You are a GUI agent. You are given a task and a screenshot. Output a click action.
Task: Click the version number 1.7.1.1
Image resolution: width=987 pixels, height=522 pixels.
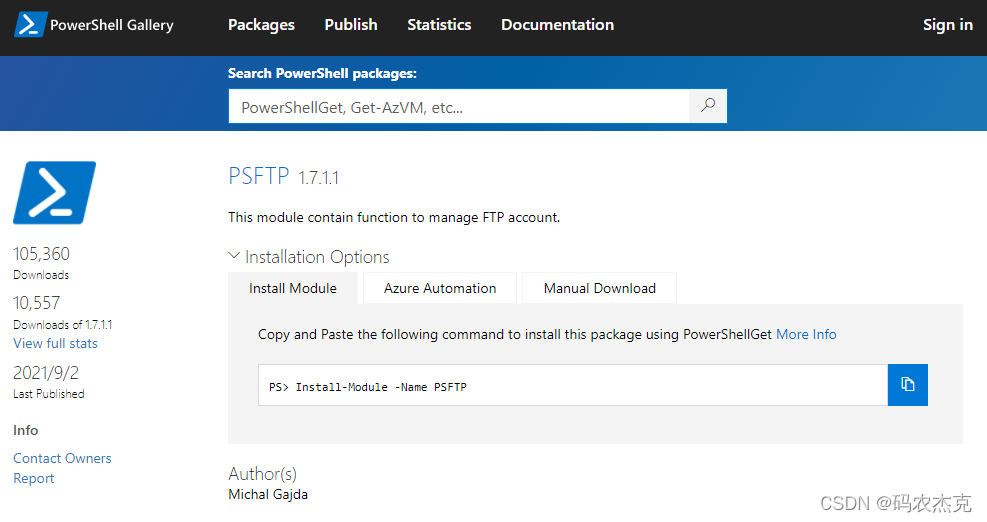click(x=319, y=178)
